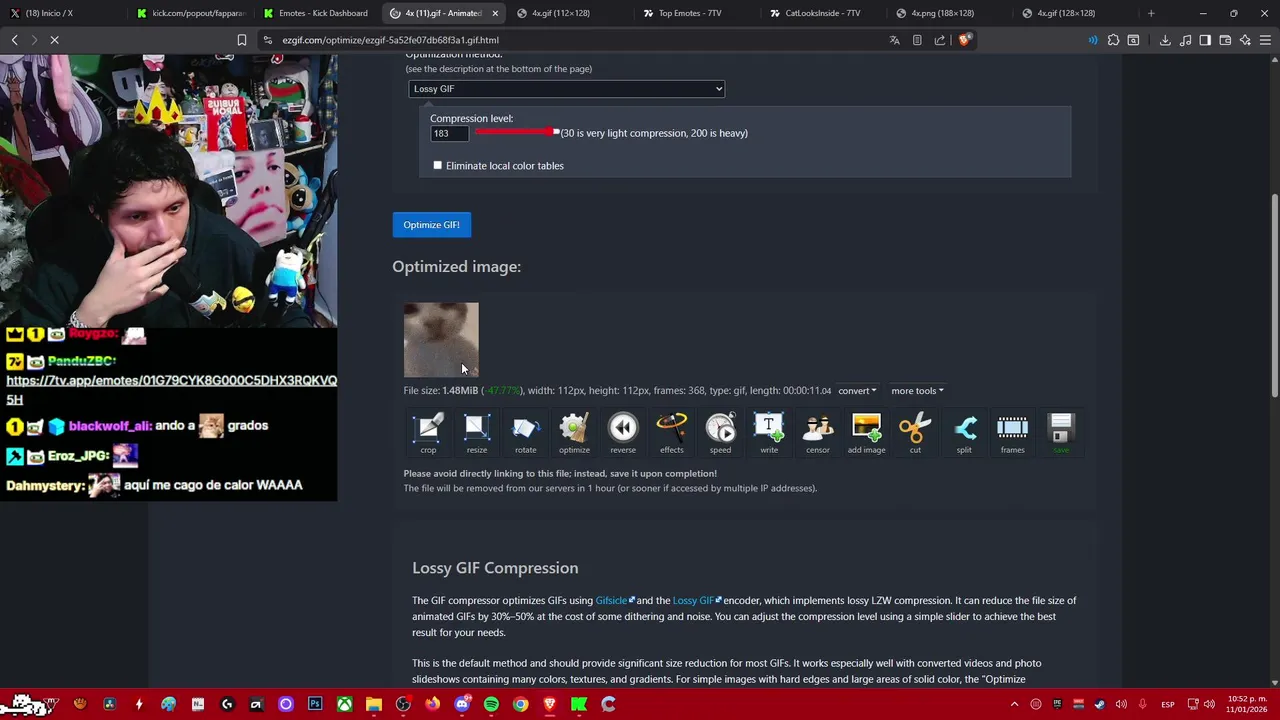Open the optimize tool icon

[574, 434]
